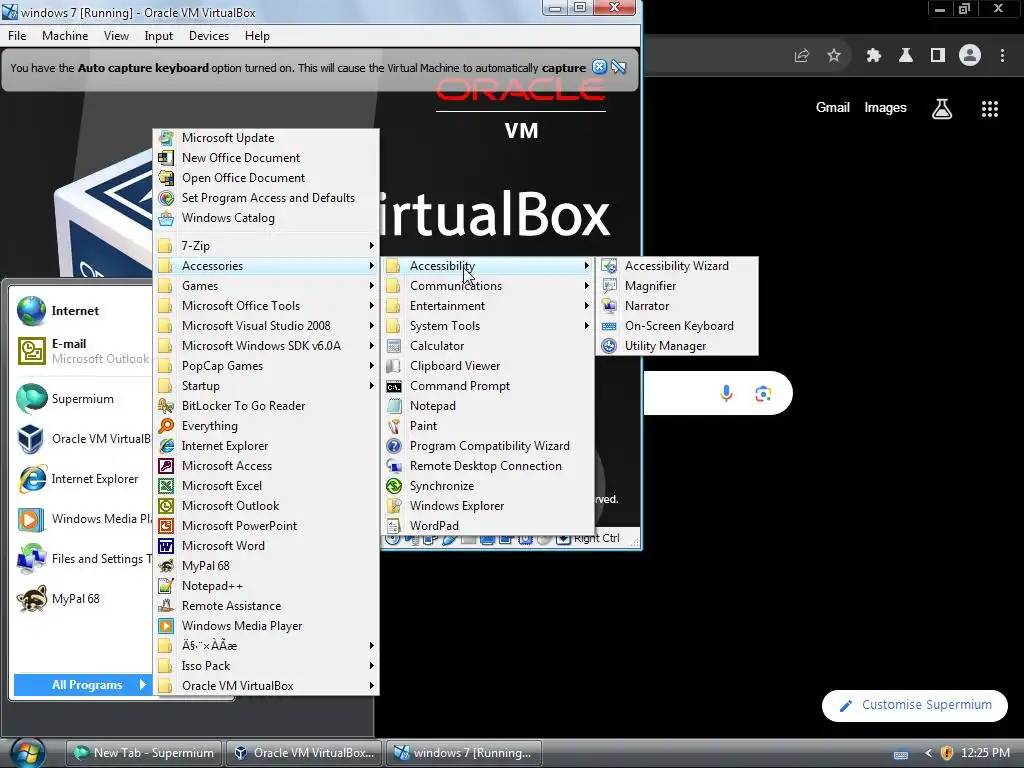This screenshot has width=1024, height=768.
Task: Click the Images link in browser
Action: pos(886,108)
